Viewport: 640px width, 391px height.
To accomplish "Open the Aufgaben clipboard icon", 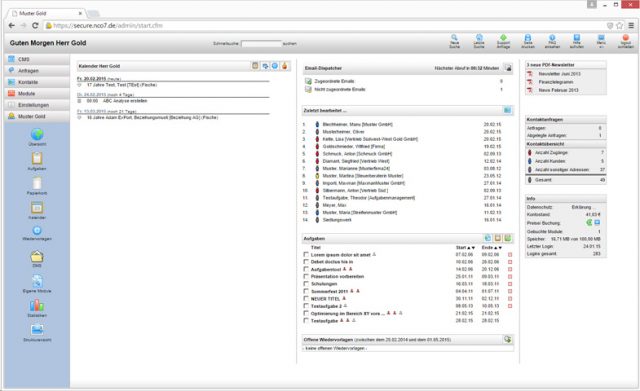I will (x=37, y=158).
